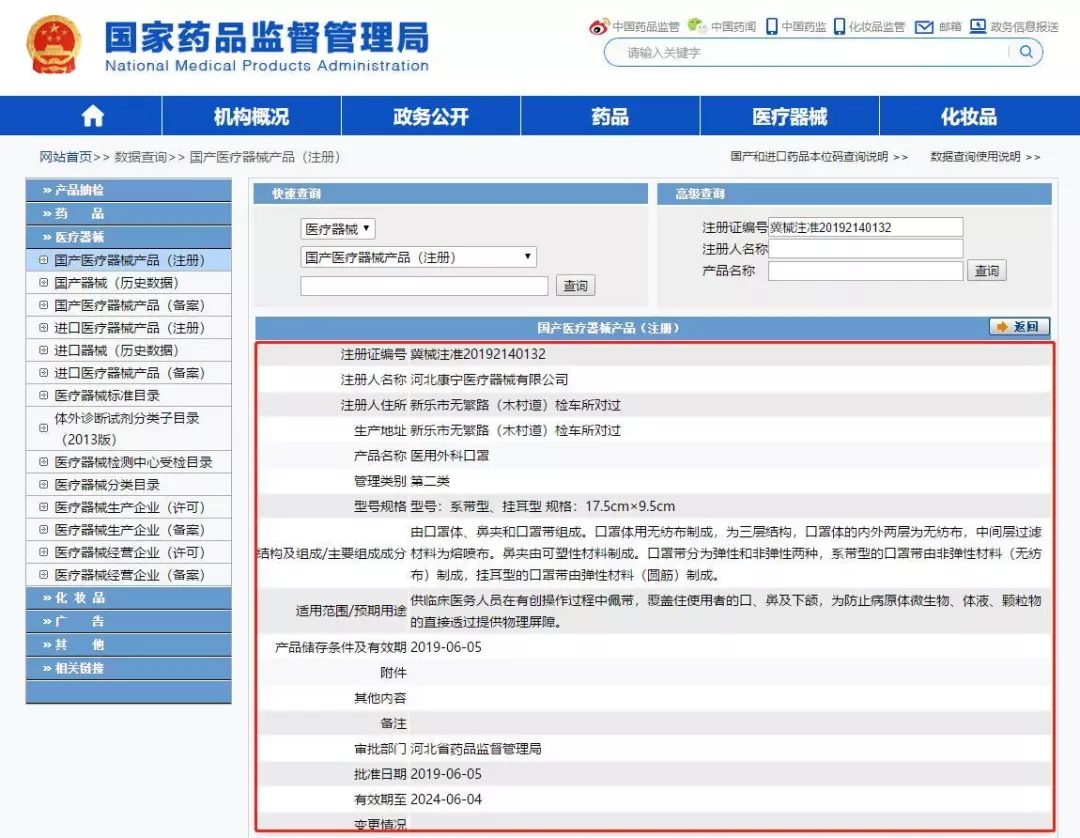1080x838 pixels.
Task: Click result registration number 冀械注准20192140132
Action: [x=478, y=354]
